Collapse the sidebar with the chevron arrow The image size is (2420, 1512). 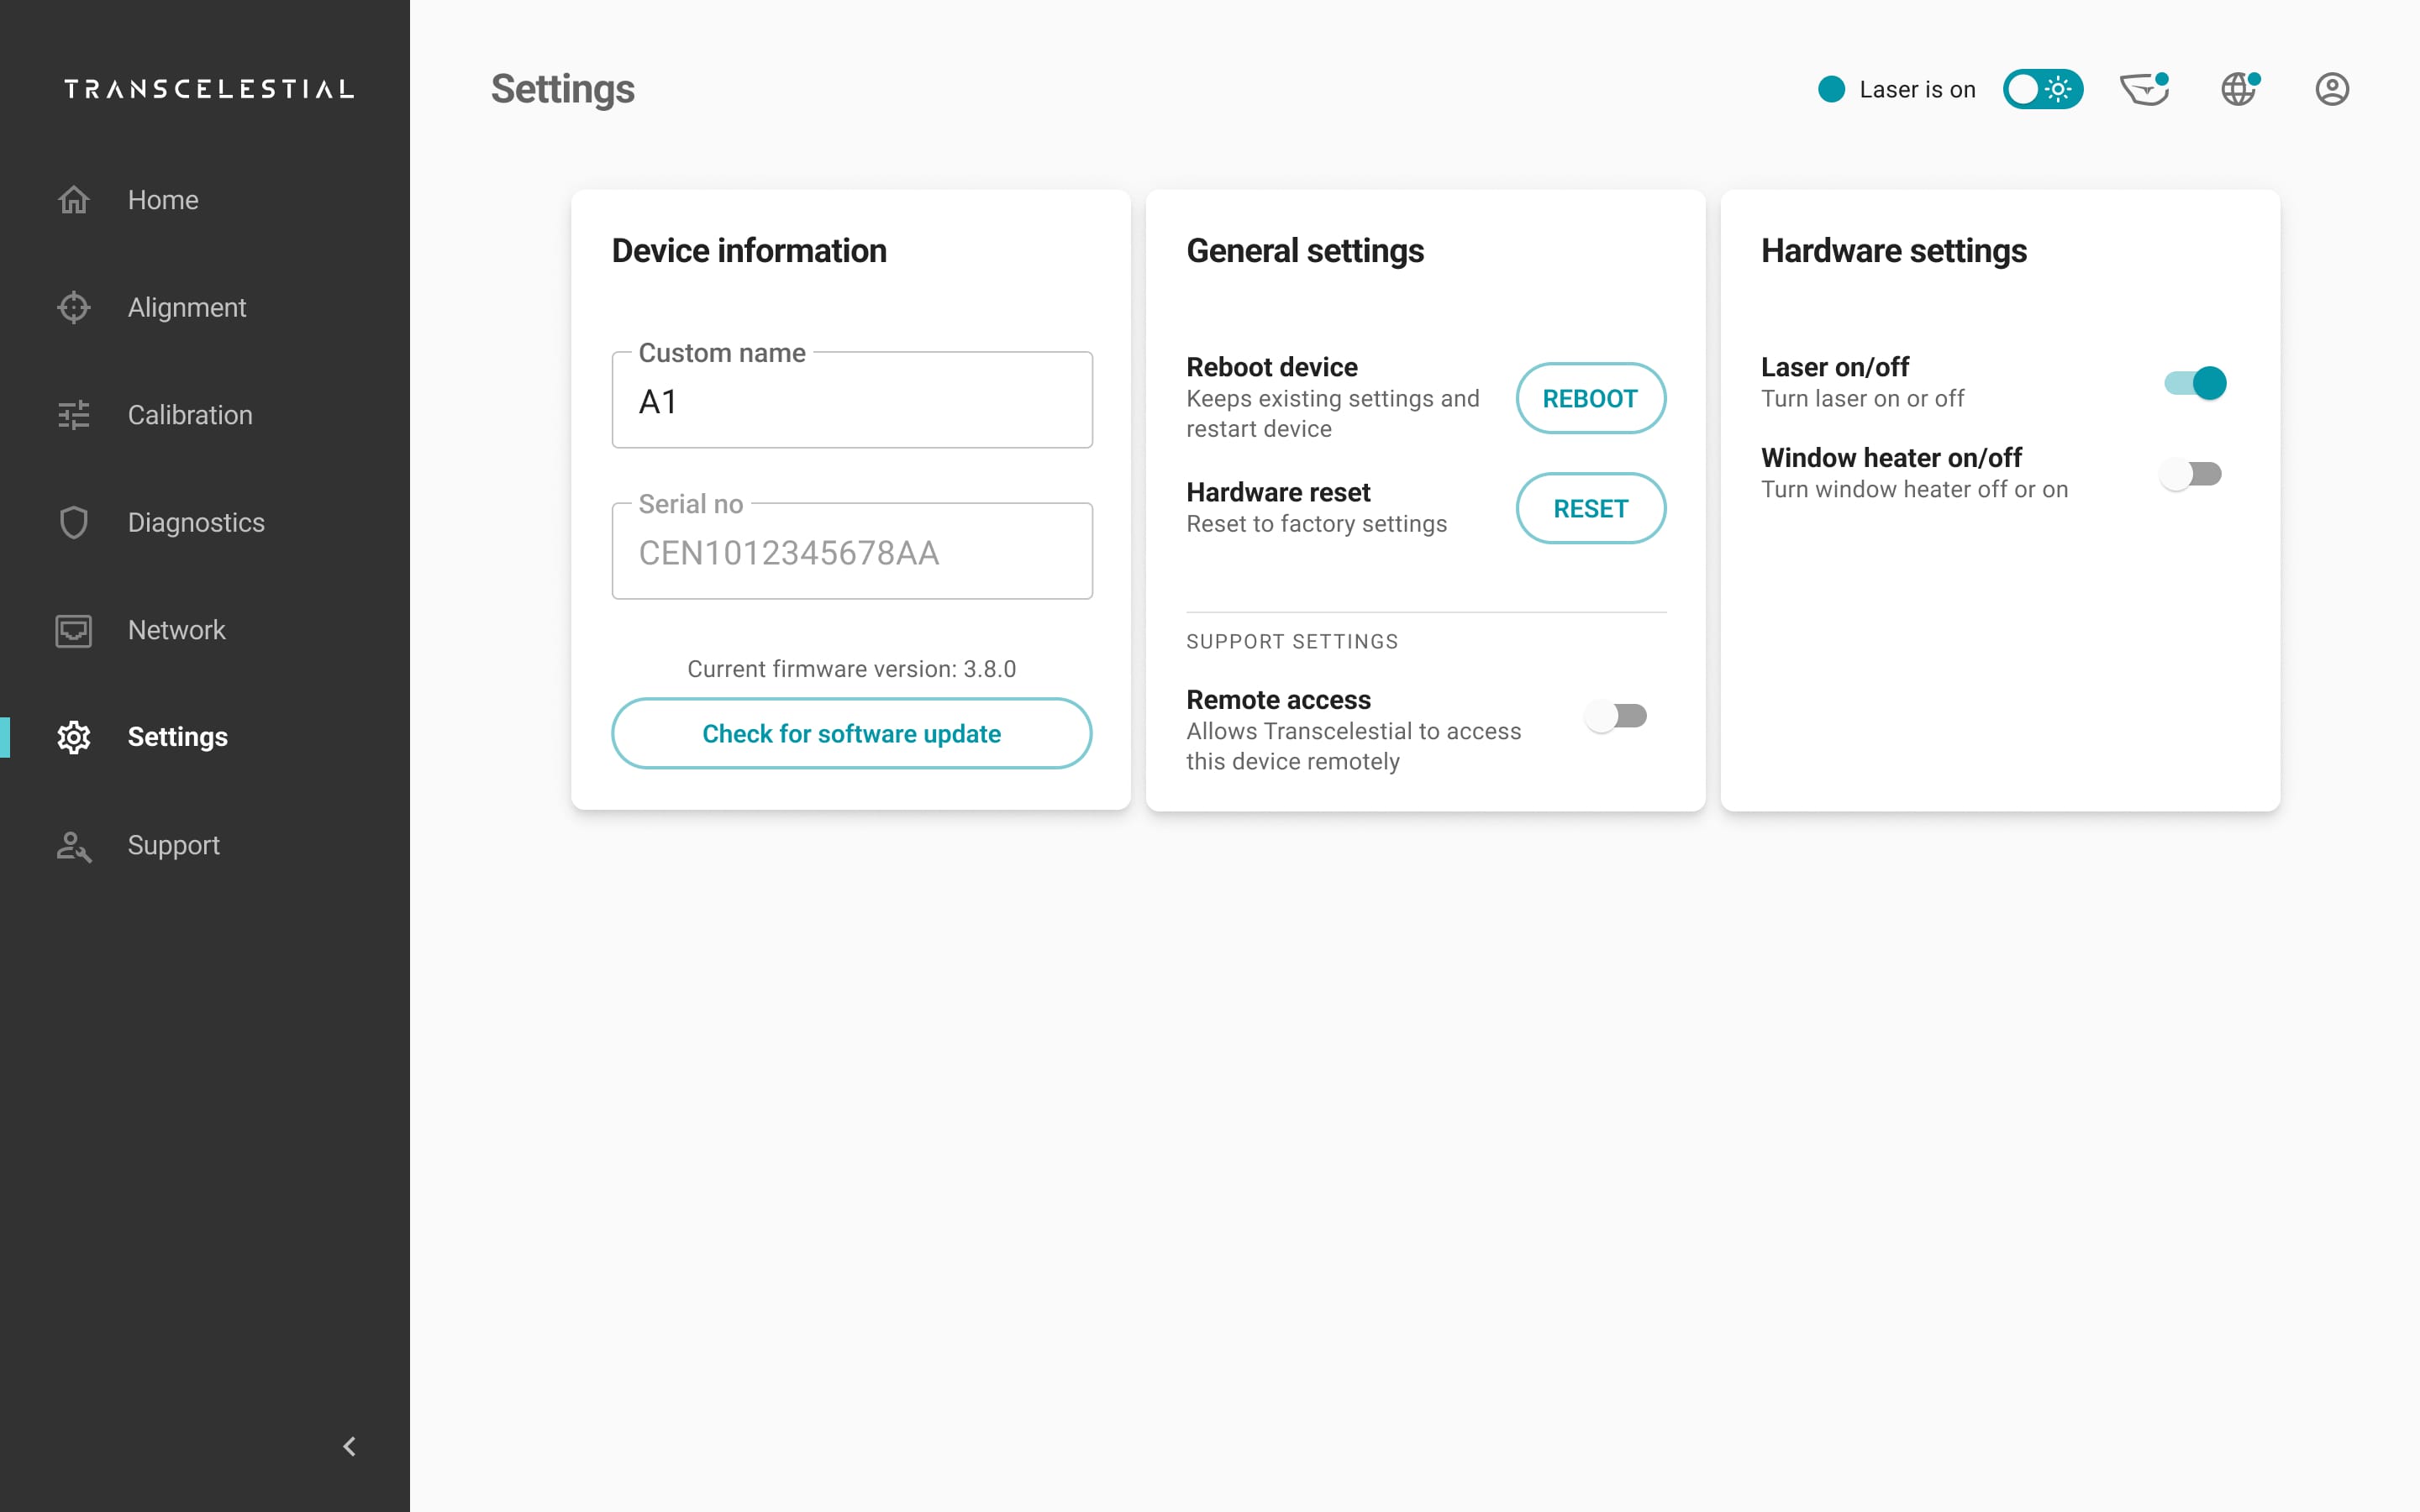(x=349, y=1446)
